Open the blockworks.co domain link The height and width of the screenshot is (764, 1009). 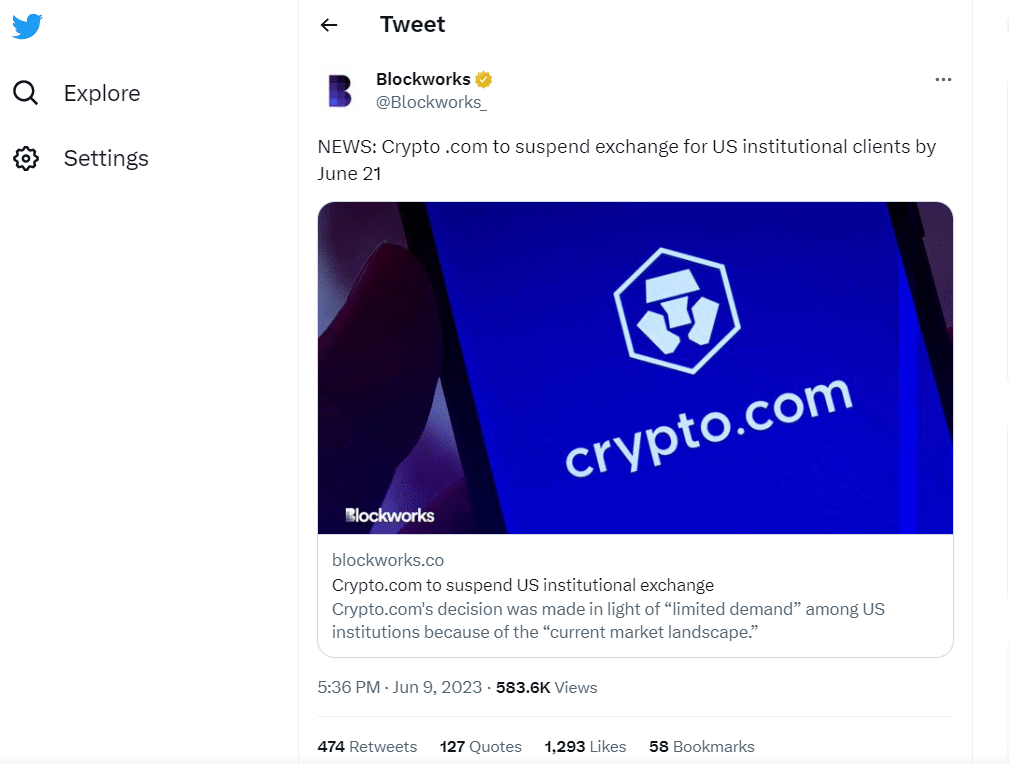pos(388,560)
